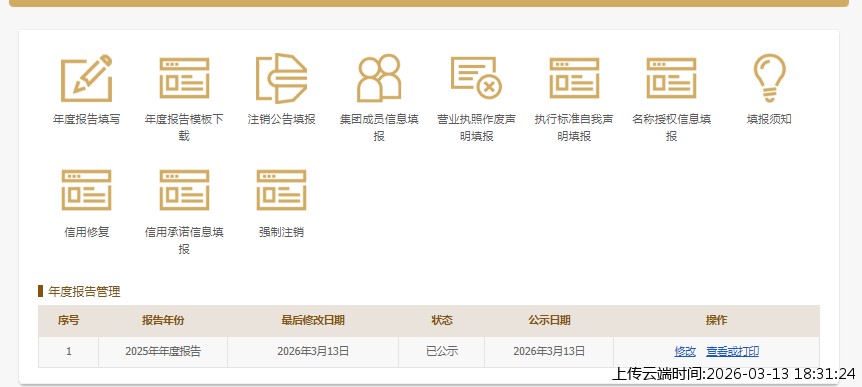Click the 序号 column header

click(68, 320)
